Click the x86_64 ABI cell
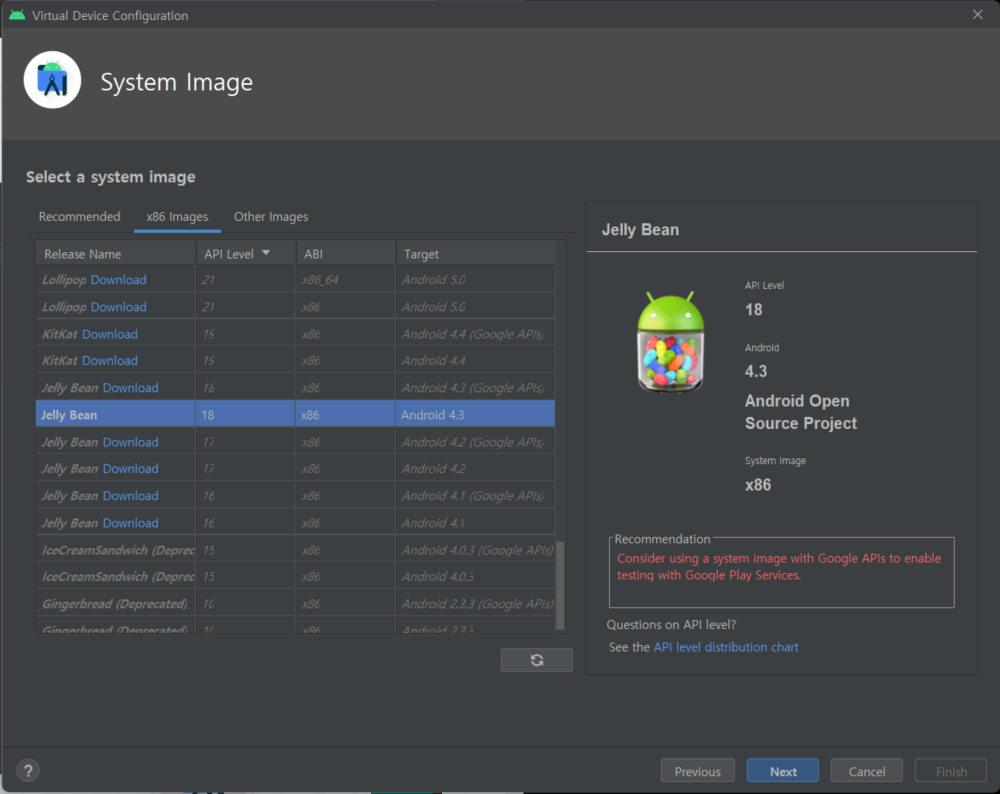The width and height of the screenshot is (1000, 794). point(346,280)
